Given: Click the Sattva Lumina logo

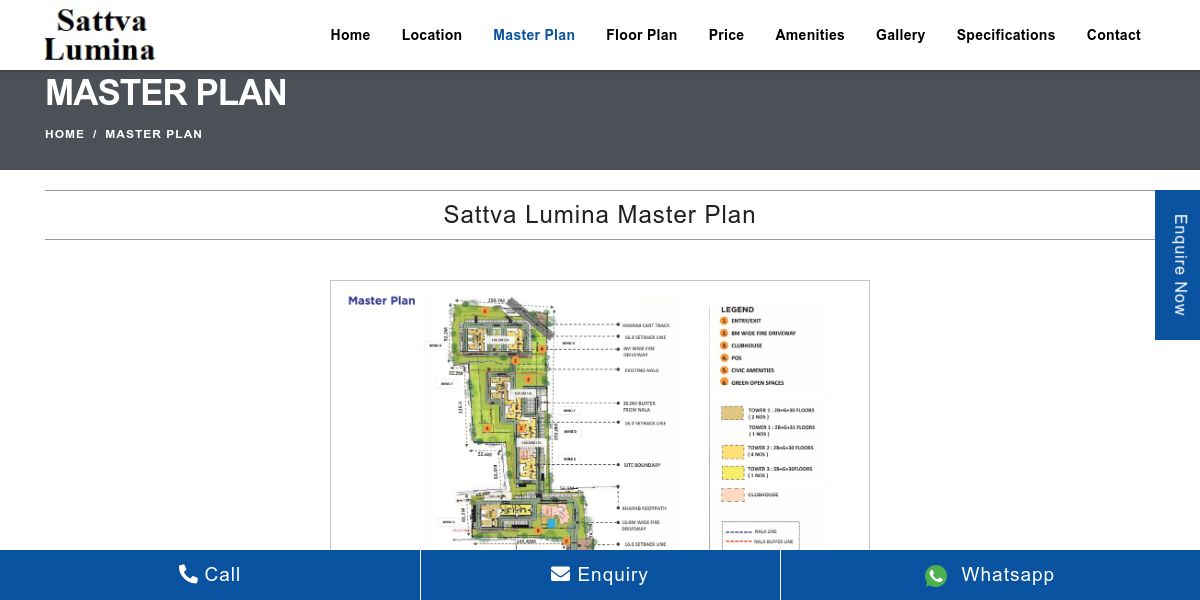Looking at the screenshot, I should click(100, 35).
